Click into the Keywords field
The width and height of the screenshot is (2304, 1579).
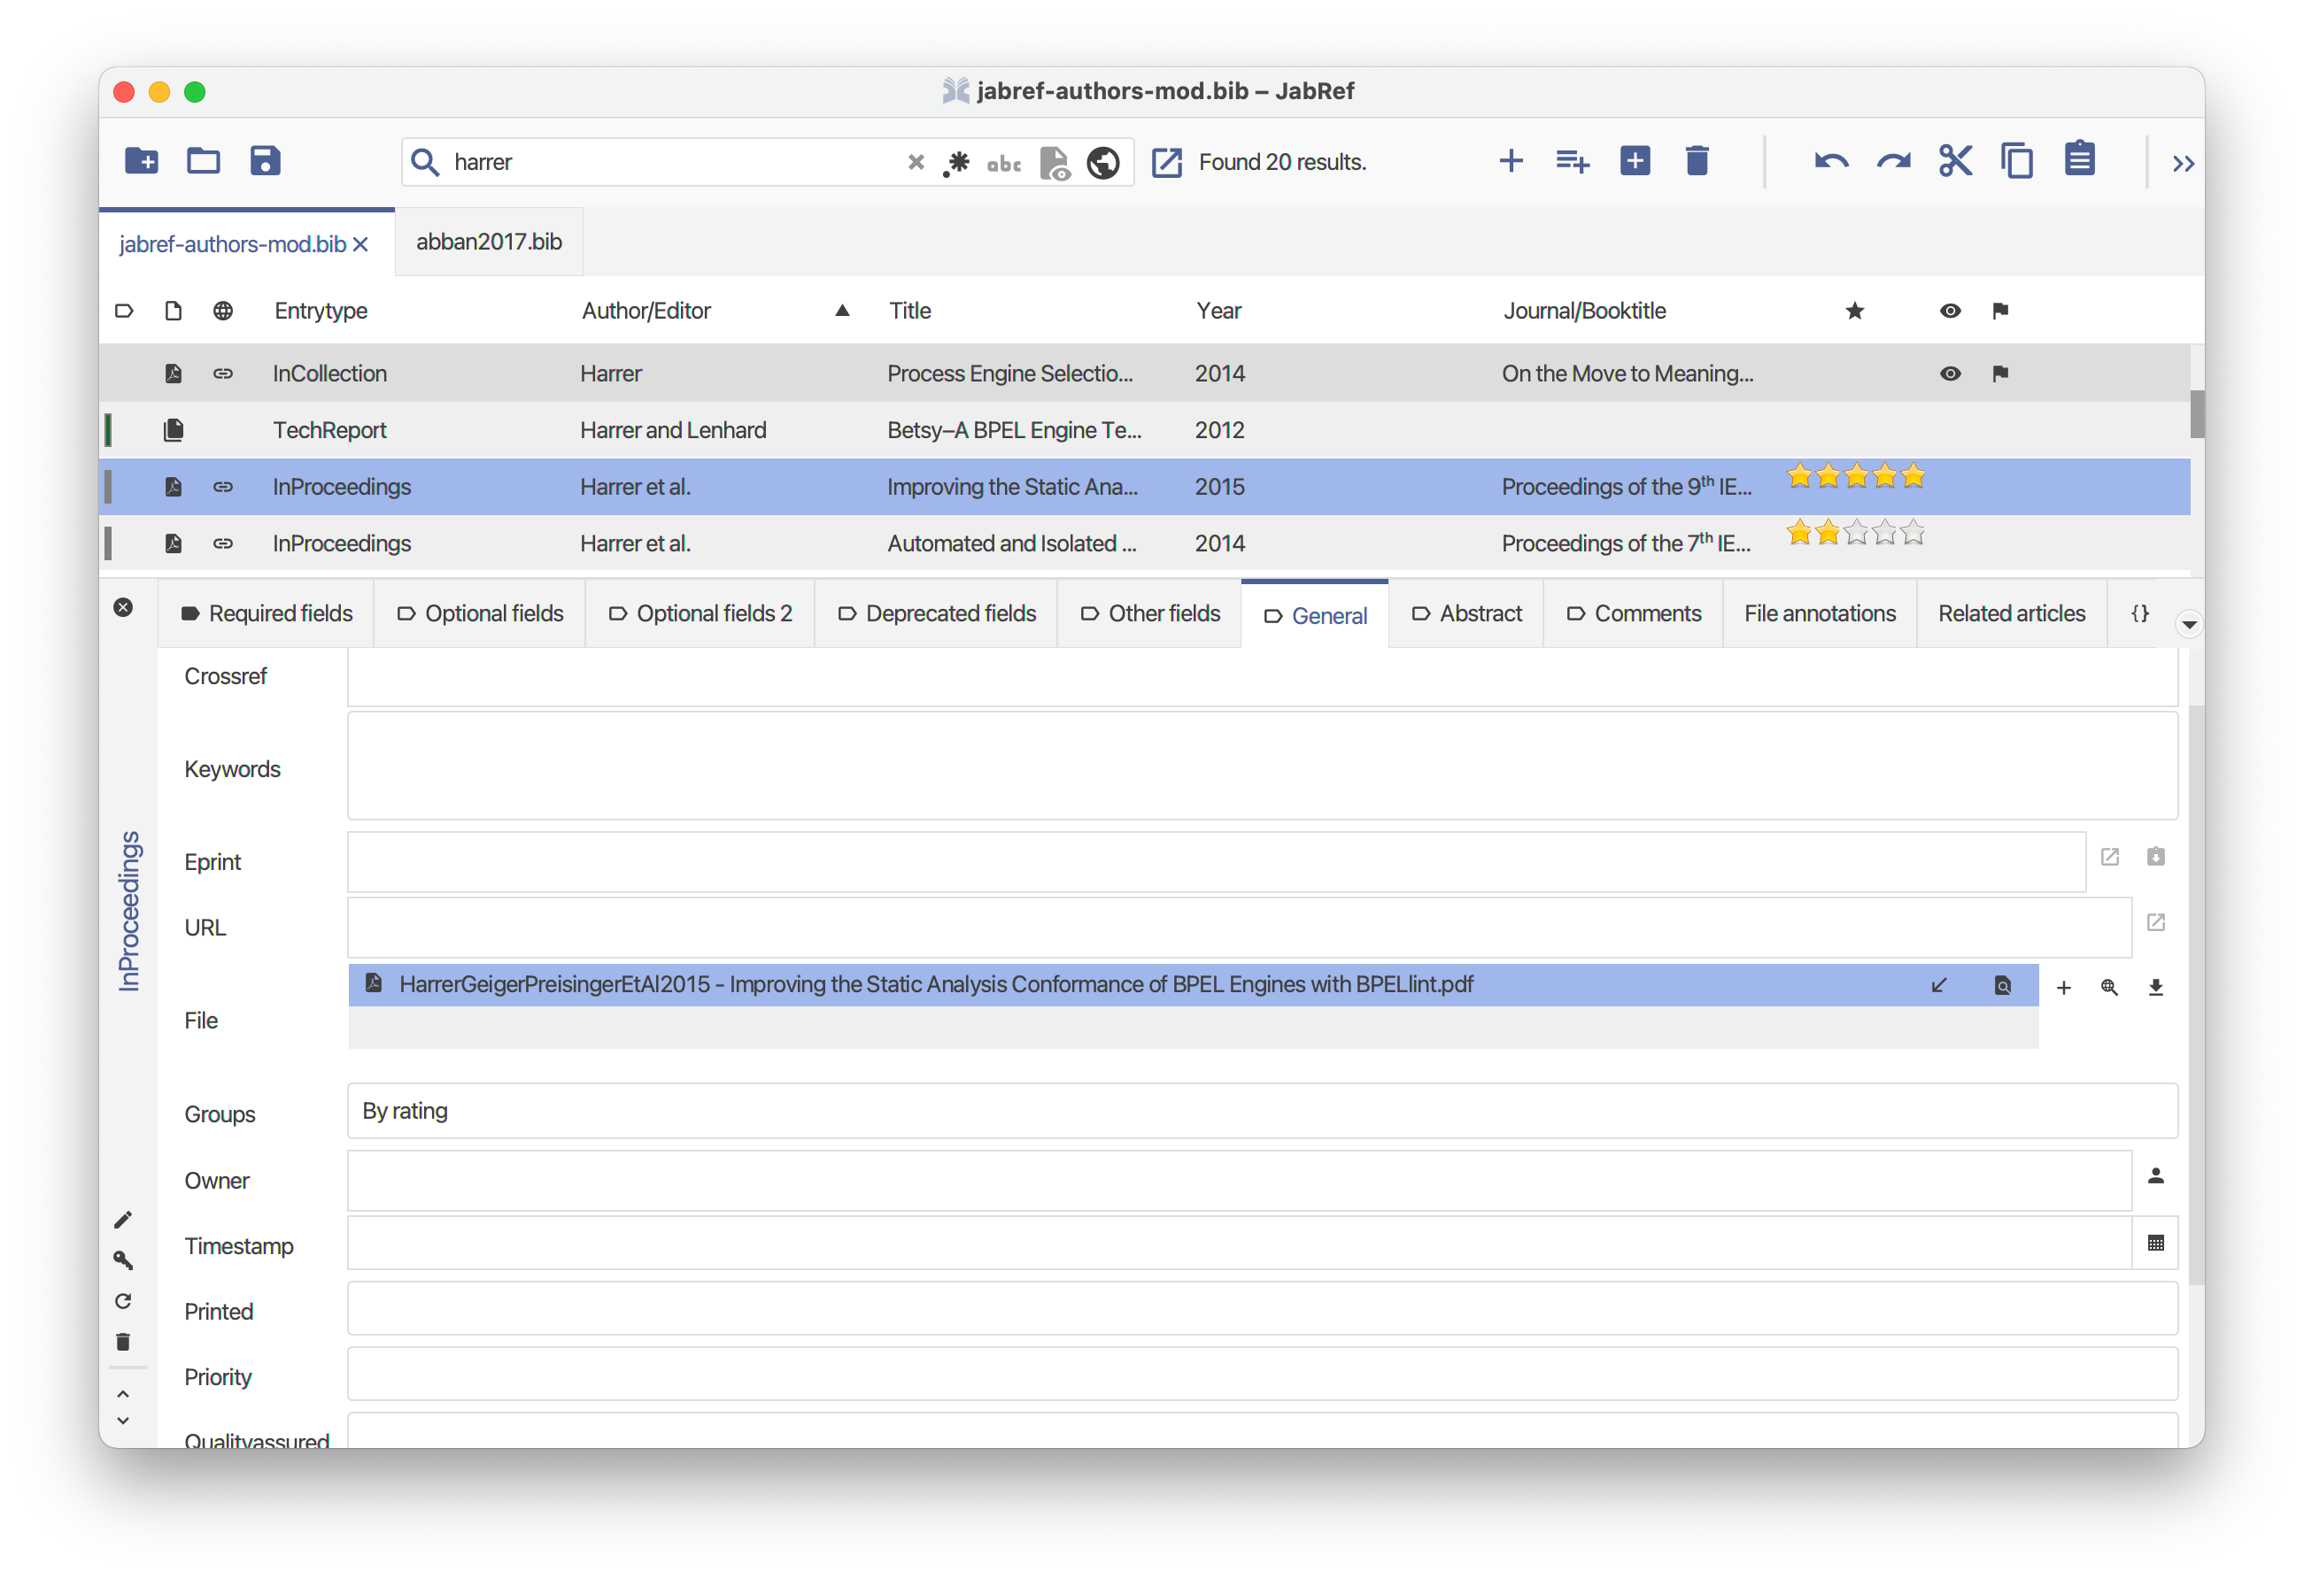tap(1261, 767)
